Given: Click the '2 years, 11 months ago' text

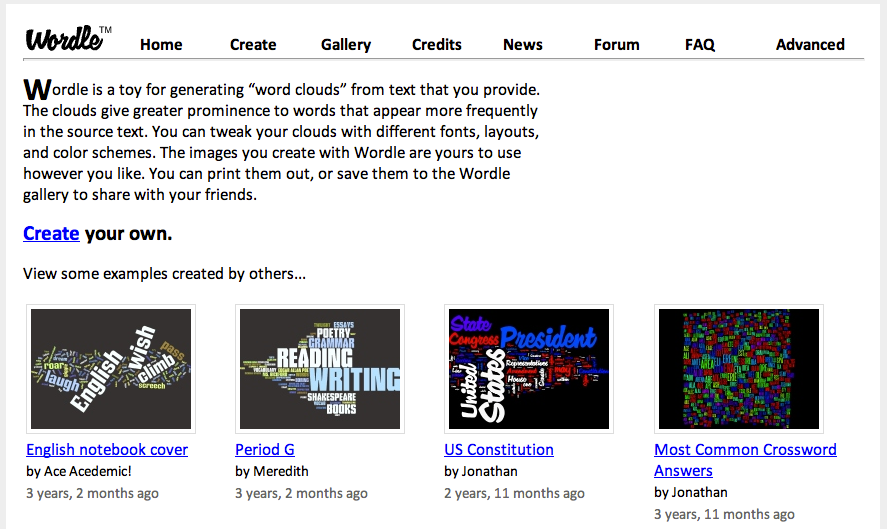Looking at the screenshot, I should point(514,493).
